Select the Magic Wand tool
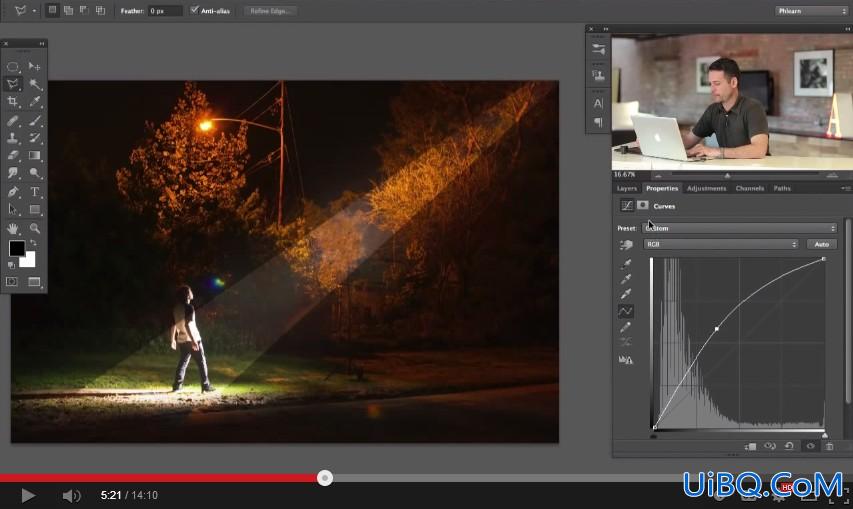The image size is (853, 509). point(34,84)
